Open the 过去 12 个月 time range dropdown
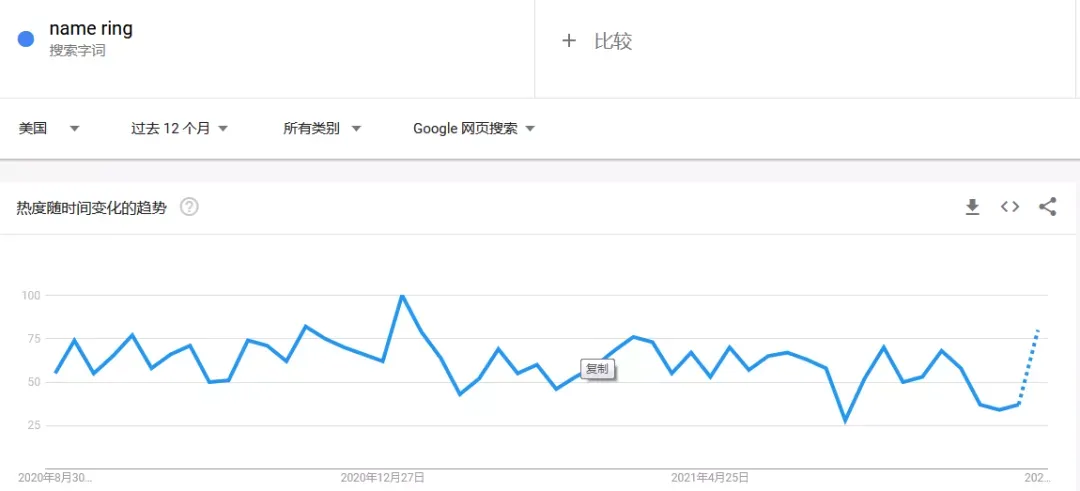The width and height of the screenshot is (1080, 491). [x=179, y=129]
